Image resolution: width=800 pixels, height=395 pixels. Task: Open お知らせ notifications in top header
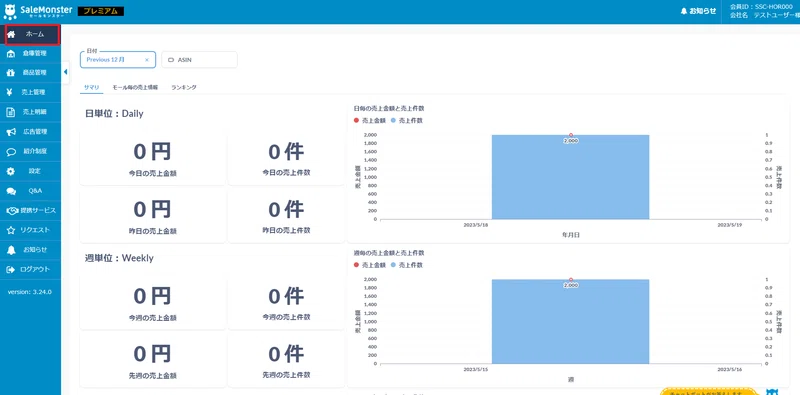698,11
